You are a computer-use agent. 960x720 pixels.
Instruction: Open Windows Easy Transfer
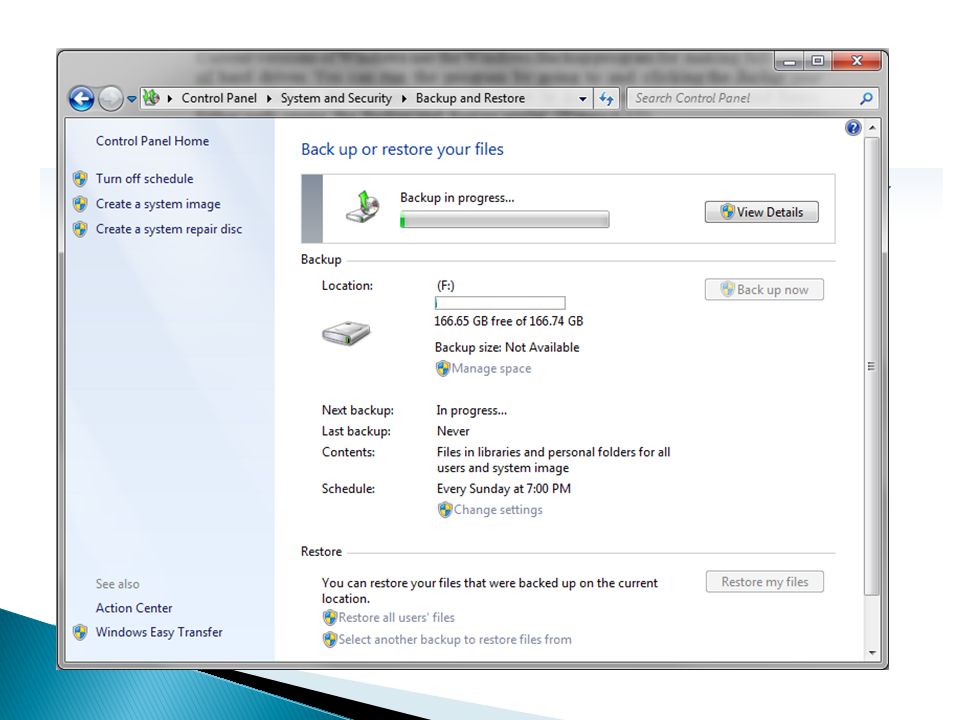coord(159,632)
